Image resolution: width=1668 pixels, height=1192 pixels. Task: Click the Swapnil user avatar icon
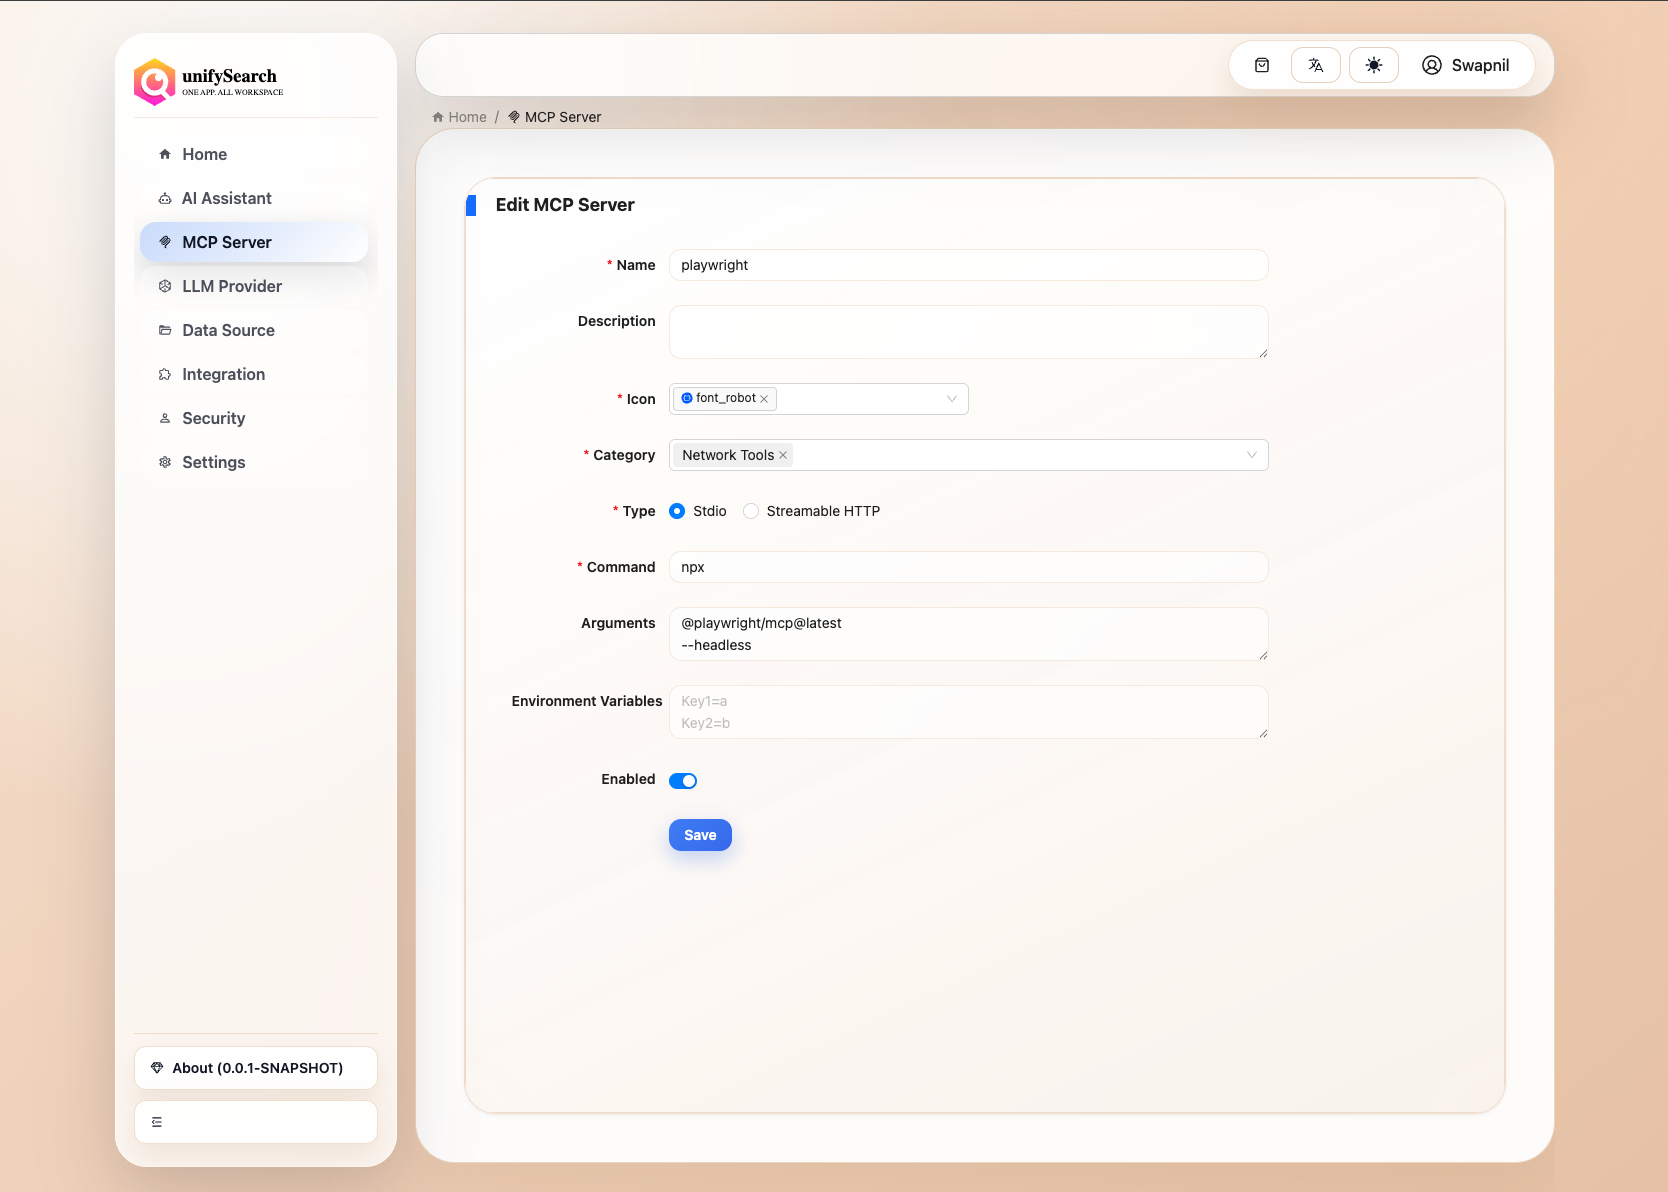(1432, 65)
